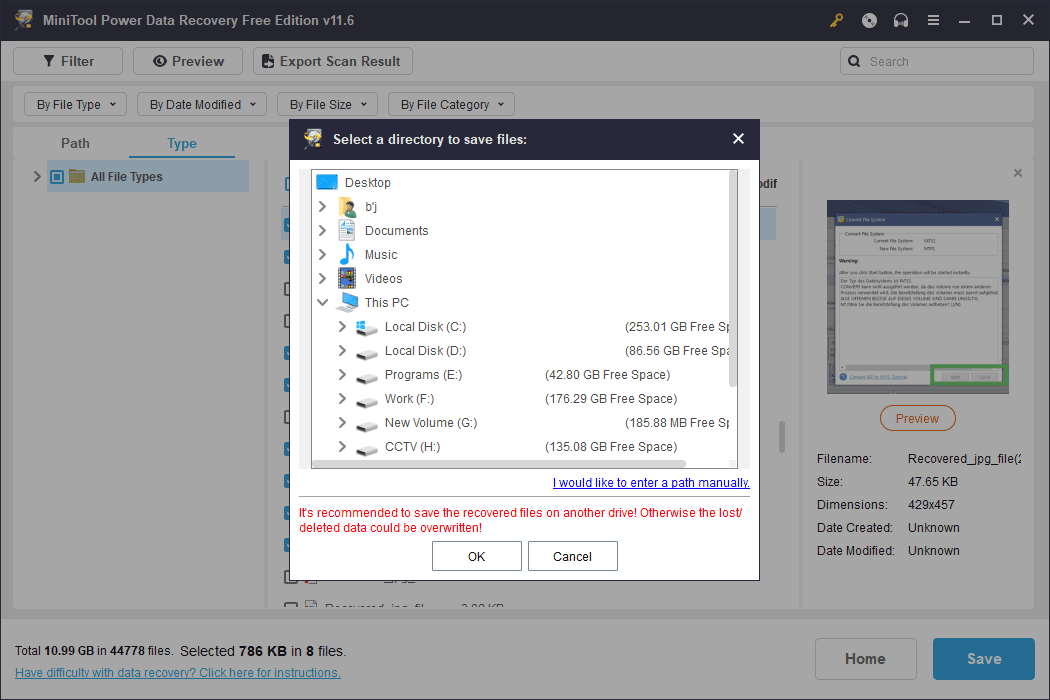Screen dimensions: 1050x700
Task: Click the preview image thumbnail
Action: tap(917, 297)
